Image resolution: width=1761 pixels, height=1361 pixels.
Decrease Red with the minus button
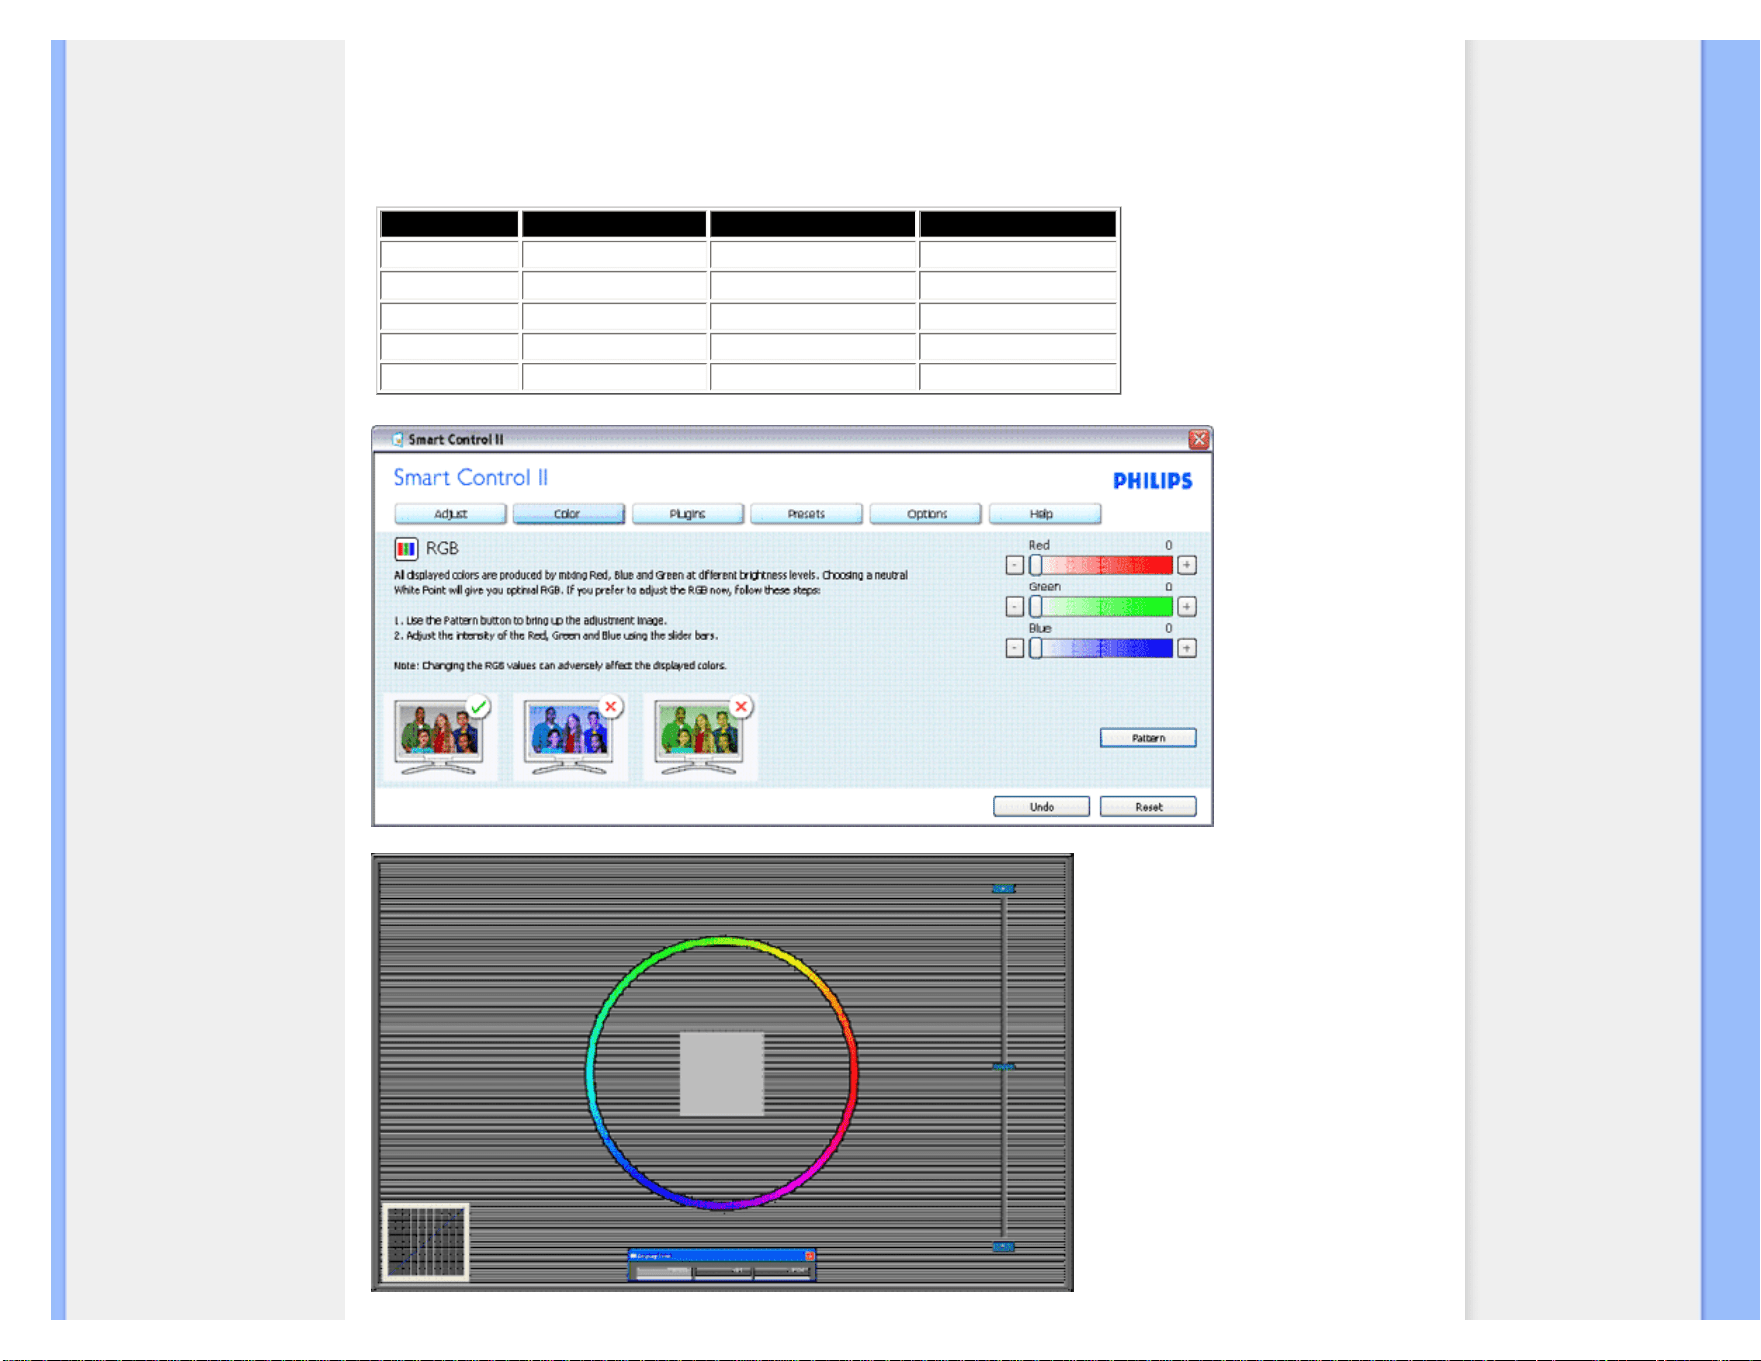1014,565
